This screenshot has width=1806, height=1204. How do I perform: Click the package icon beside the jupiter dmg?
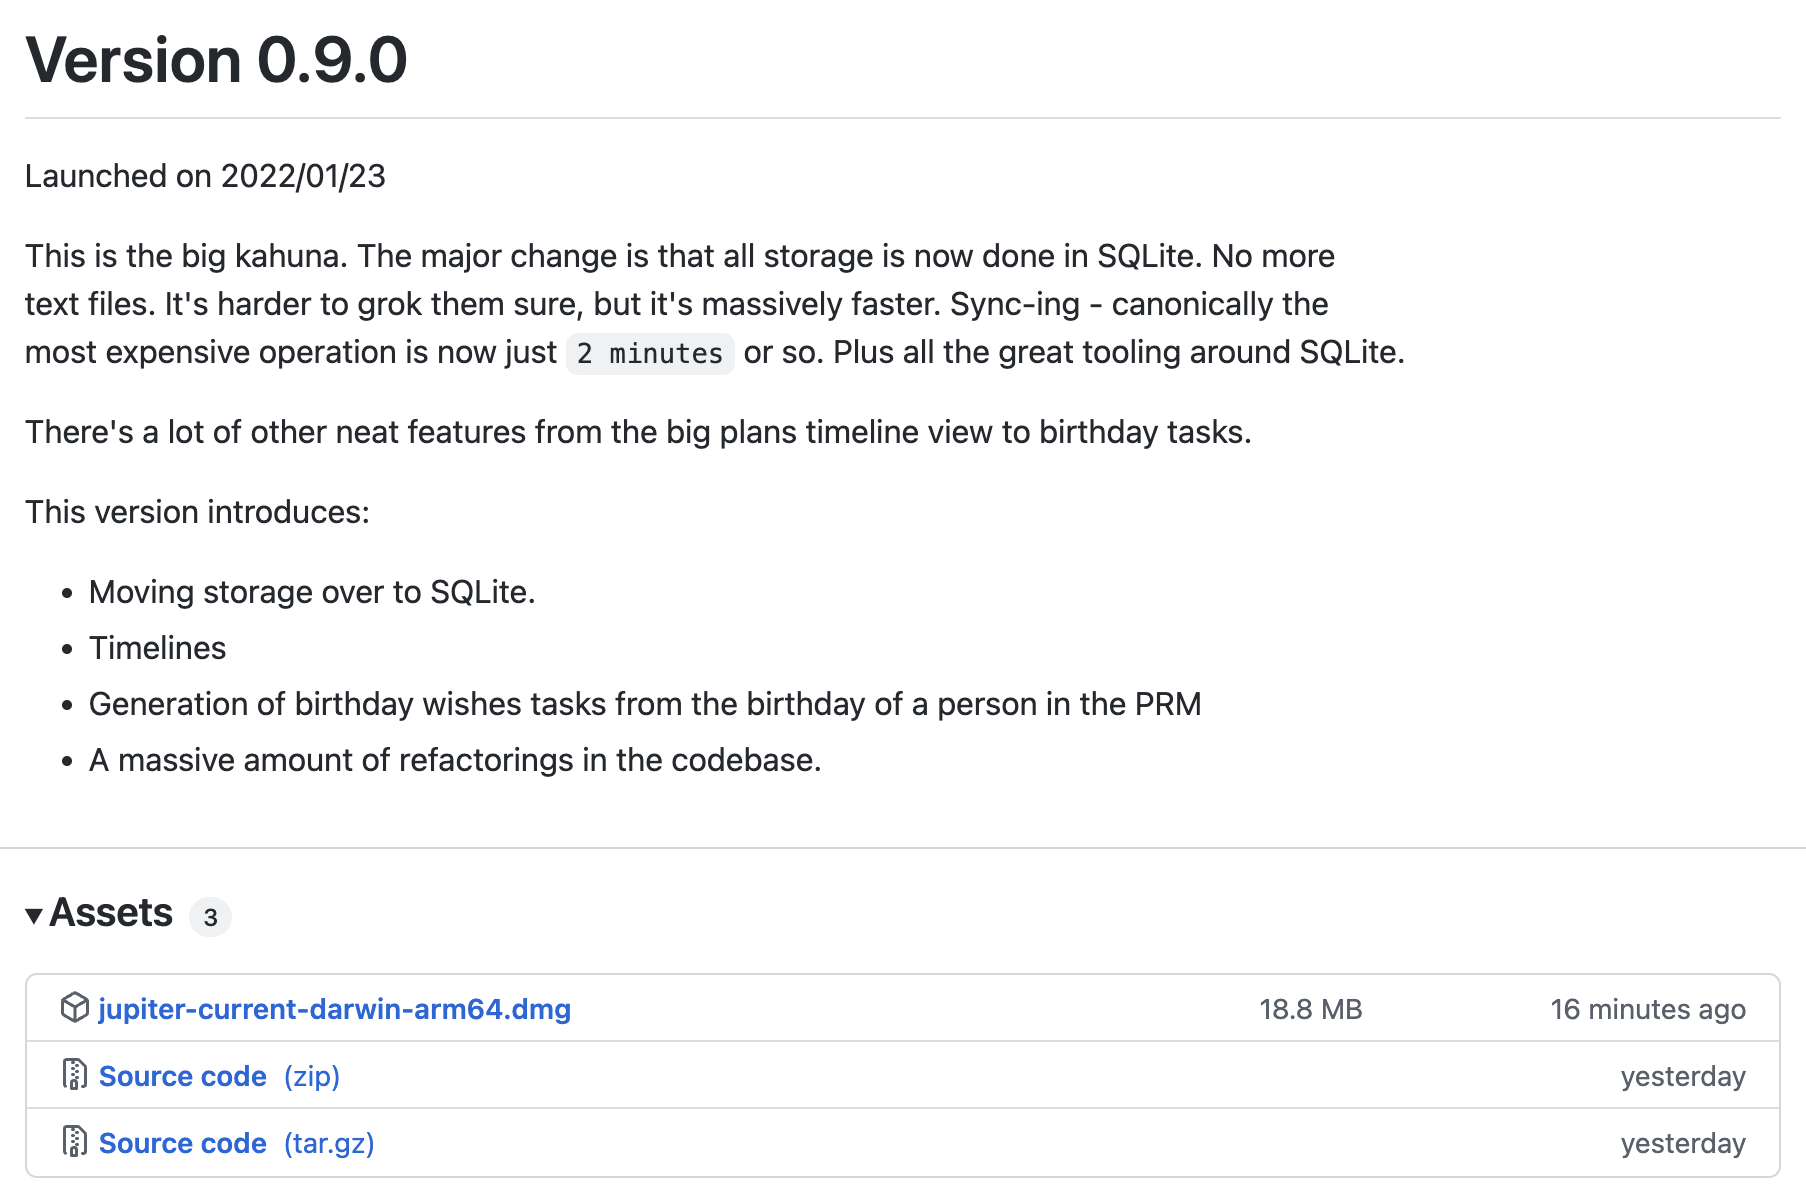point(75,1008)
